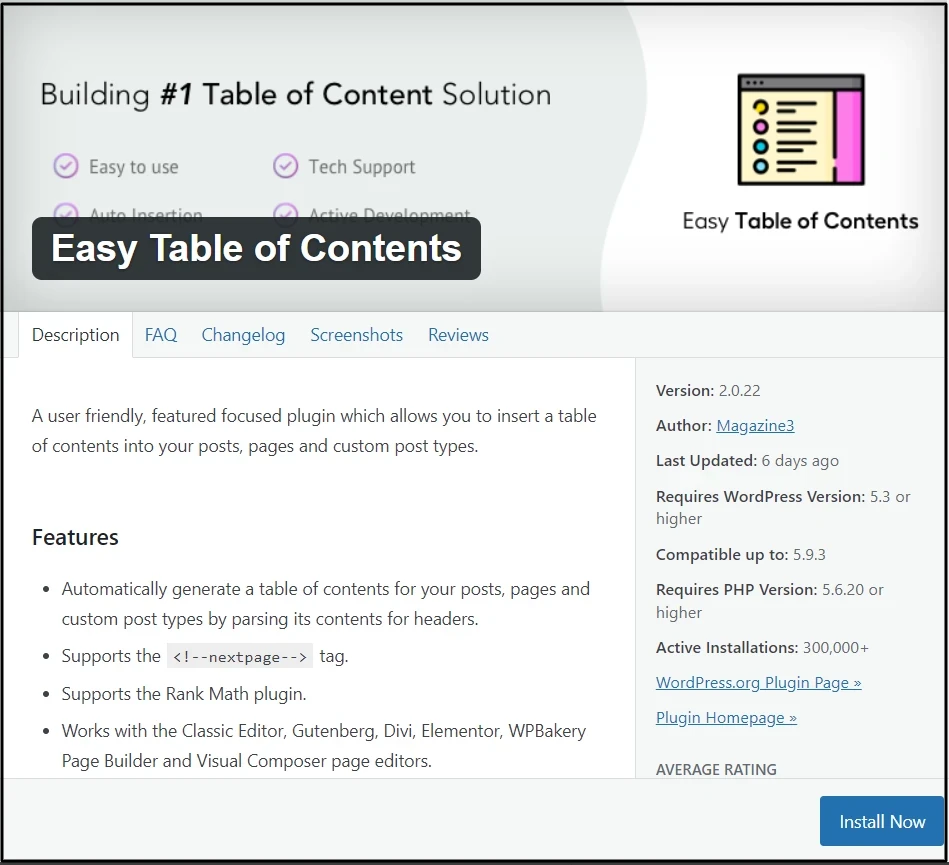Click the nextpage code tag

[x=240, y=657]
